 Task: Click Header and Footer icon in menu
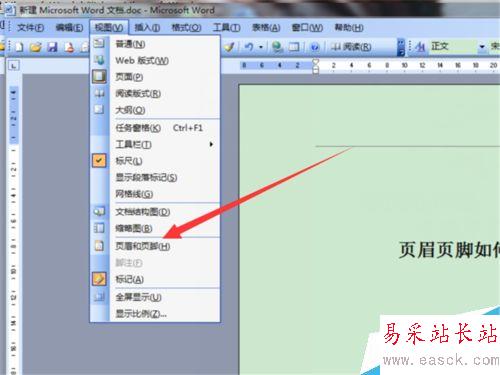coord(99,246)
